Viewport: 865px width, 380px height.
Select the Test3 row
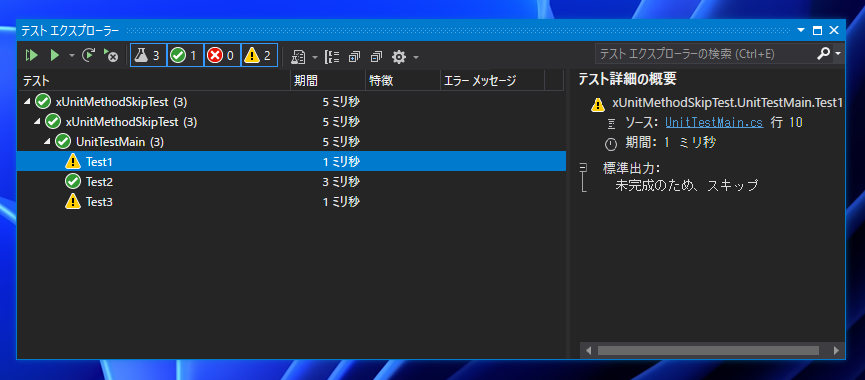pyautogui.click(x=291, y=202)
